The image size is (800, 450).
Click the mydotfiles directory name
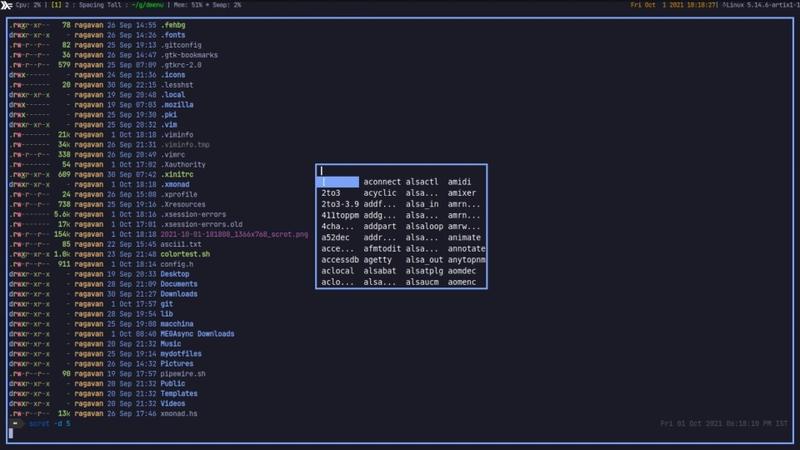[x=181, y=354]
